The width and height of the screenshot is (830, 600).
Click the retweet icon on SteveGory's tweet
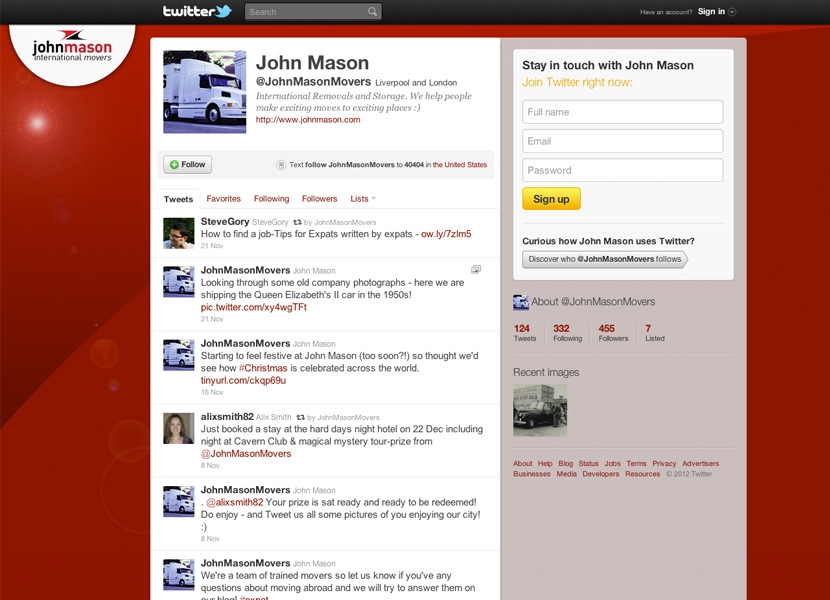(297, 222)
